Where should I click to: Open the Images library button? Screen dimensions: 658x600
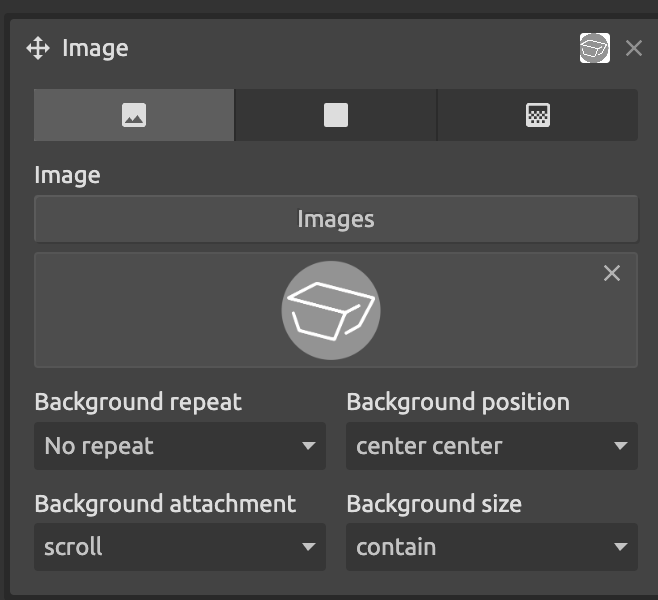[x=336, y=219]
